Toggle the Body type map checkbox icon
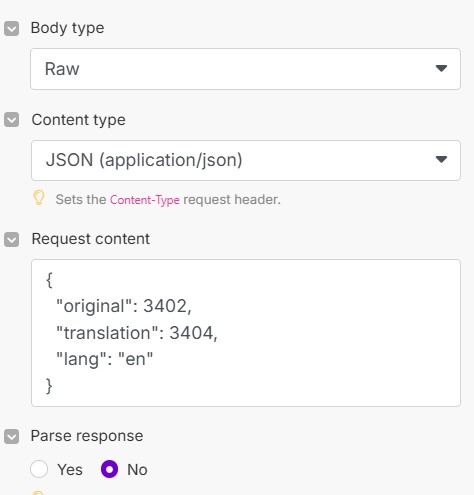 click(11, 29)
